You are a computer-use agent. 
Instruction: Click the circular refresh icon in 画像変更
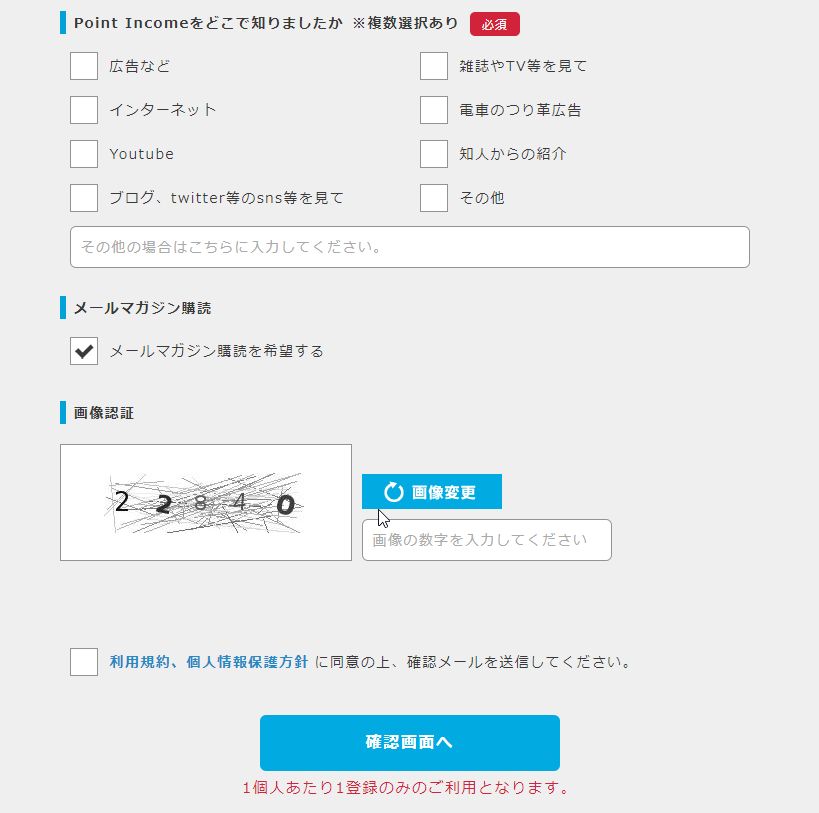393,492
